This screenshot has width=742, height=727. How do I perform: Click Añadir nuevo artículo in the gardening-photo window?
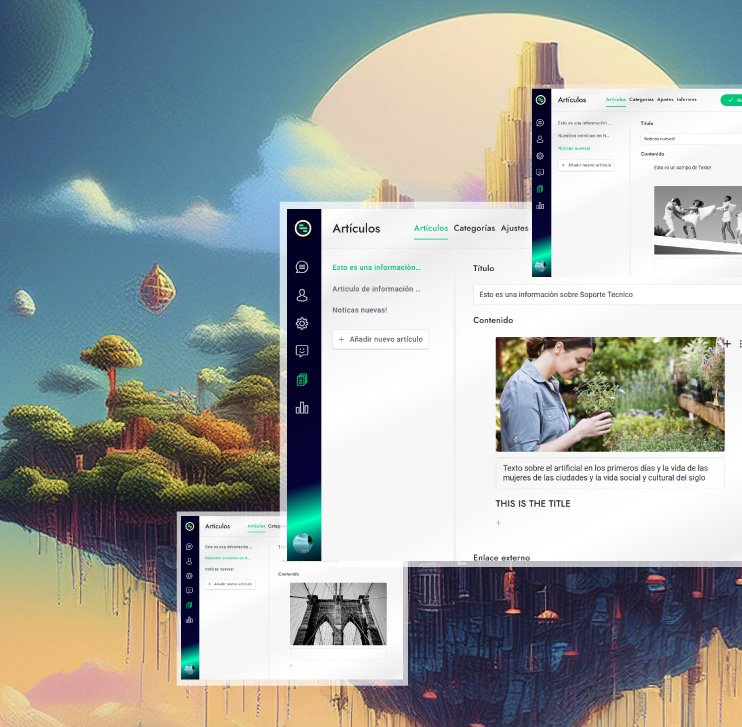(x=380, y=340)
